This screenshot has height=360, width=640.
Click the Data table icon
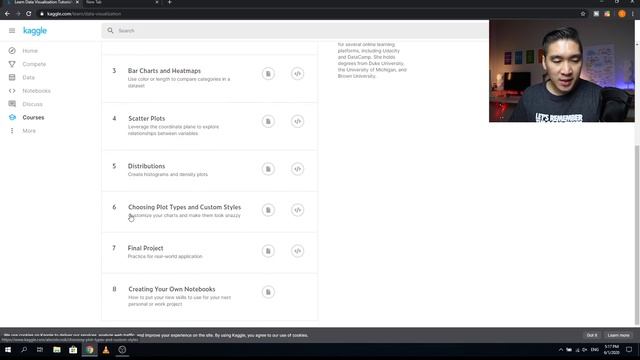click(x=12, y=77)
